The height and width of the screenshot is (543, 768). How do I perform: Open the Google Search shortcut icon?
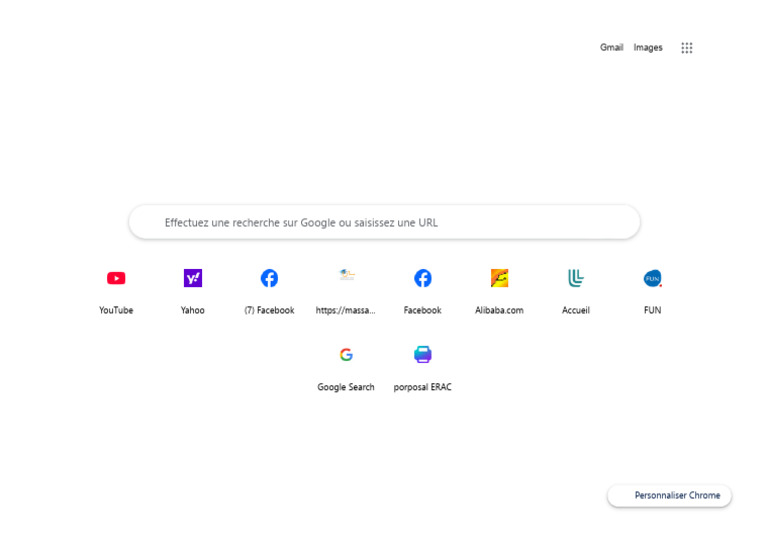346,355
